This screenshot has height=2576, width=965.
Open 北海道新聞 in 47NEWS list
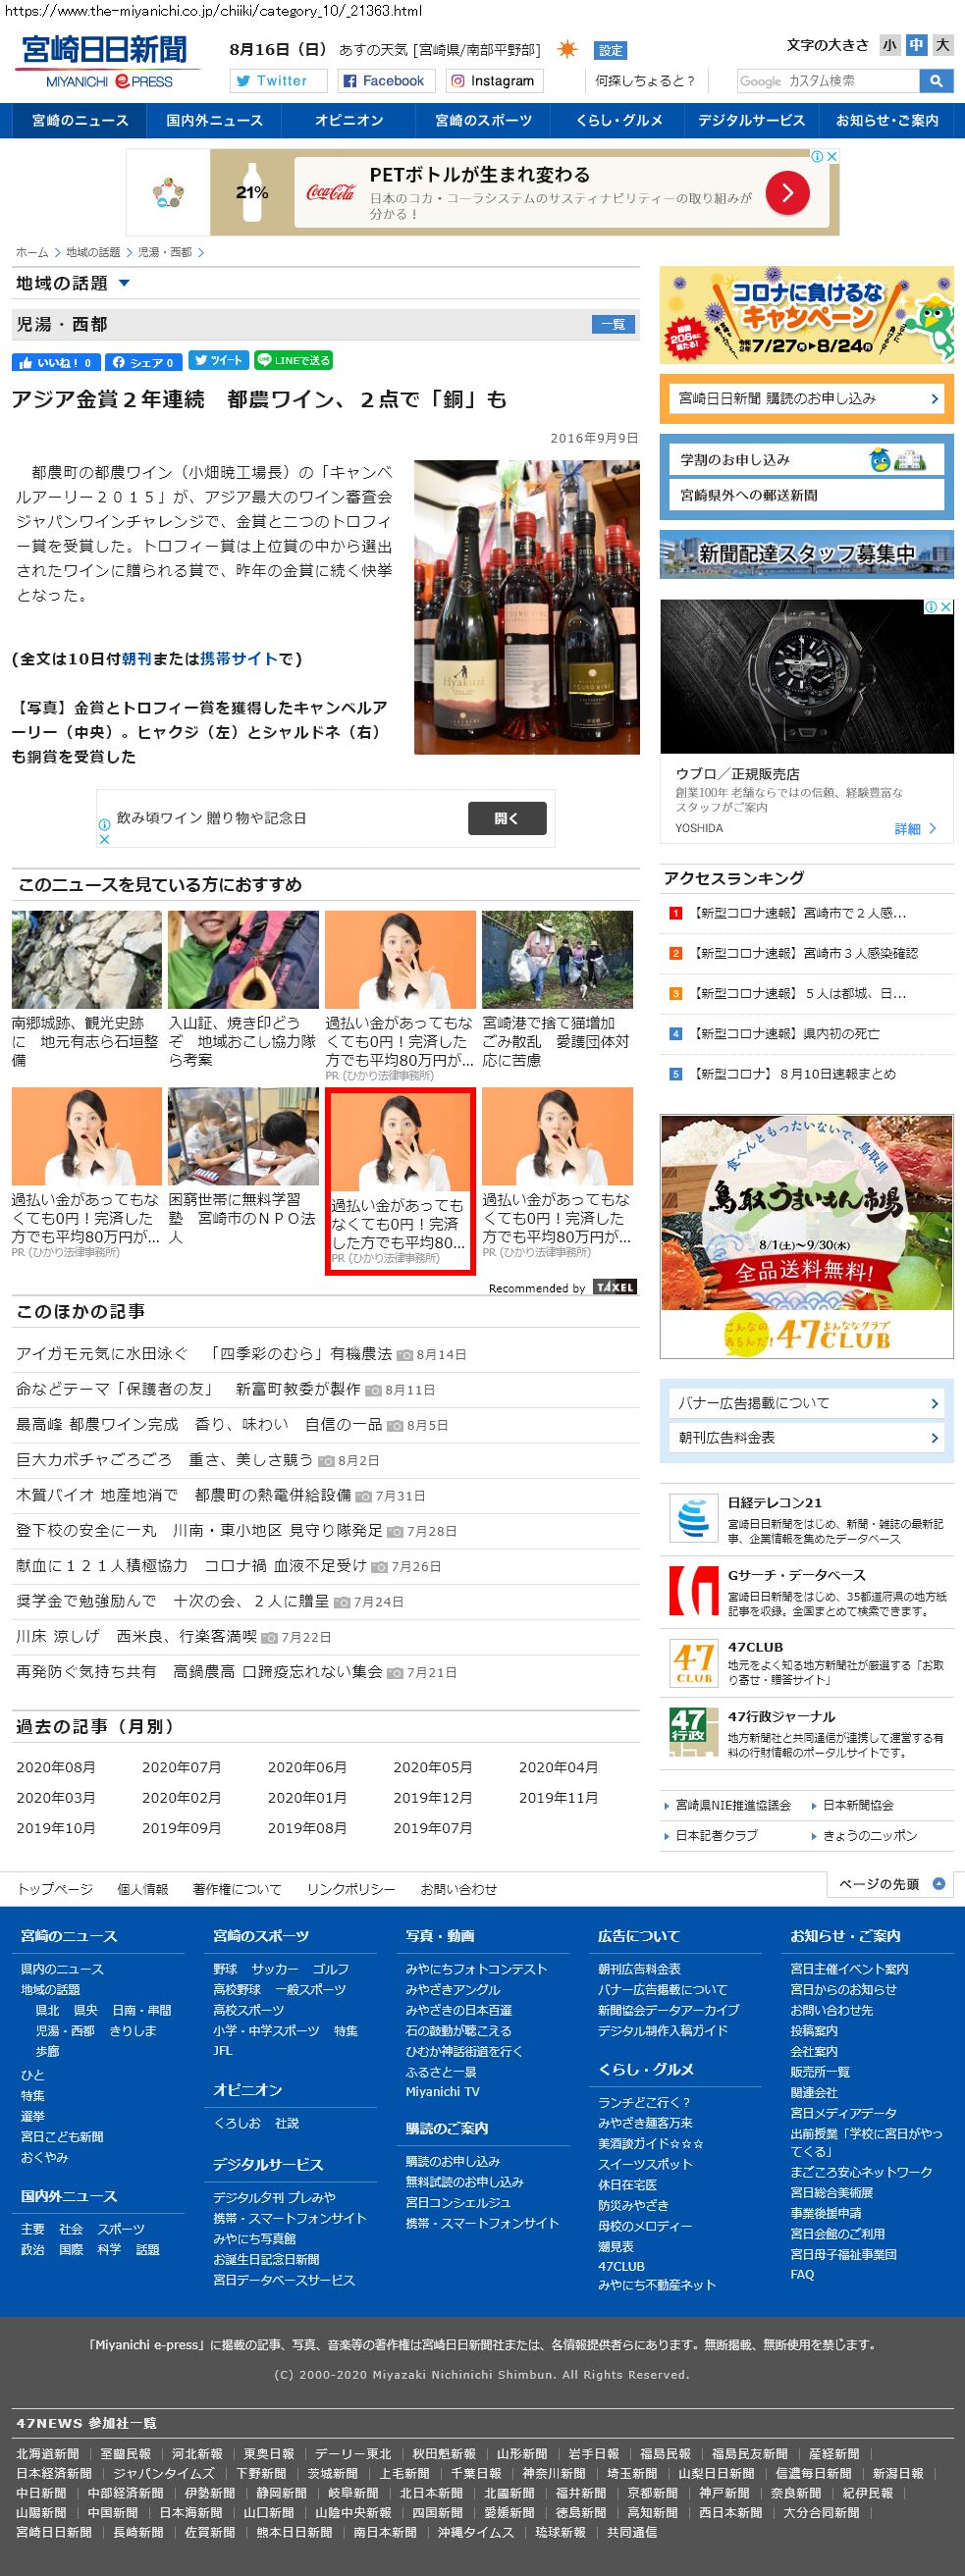47,2453
